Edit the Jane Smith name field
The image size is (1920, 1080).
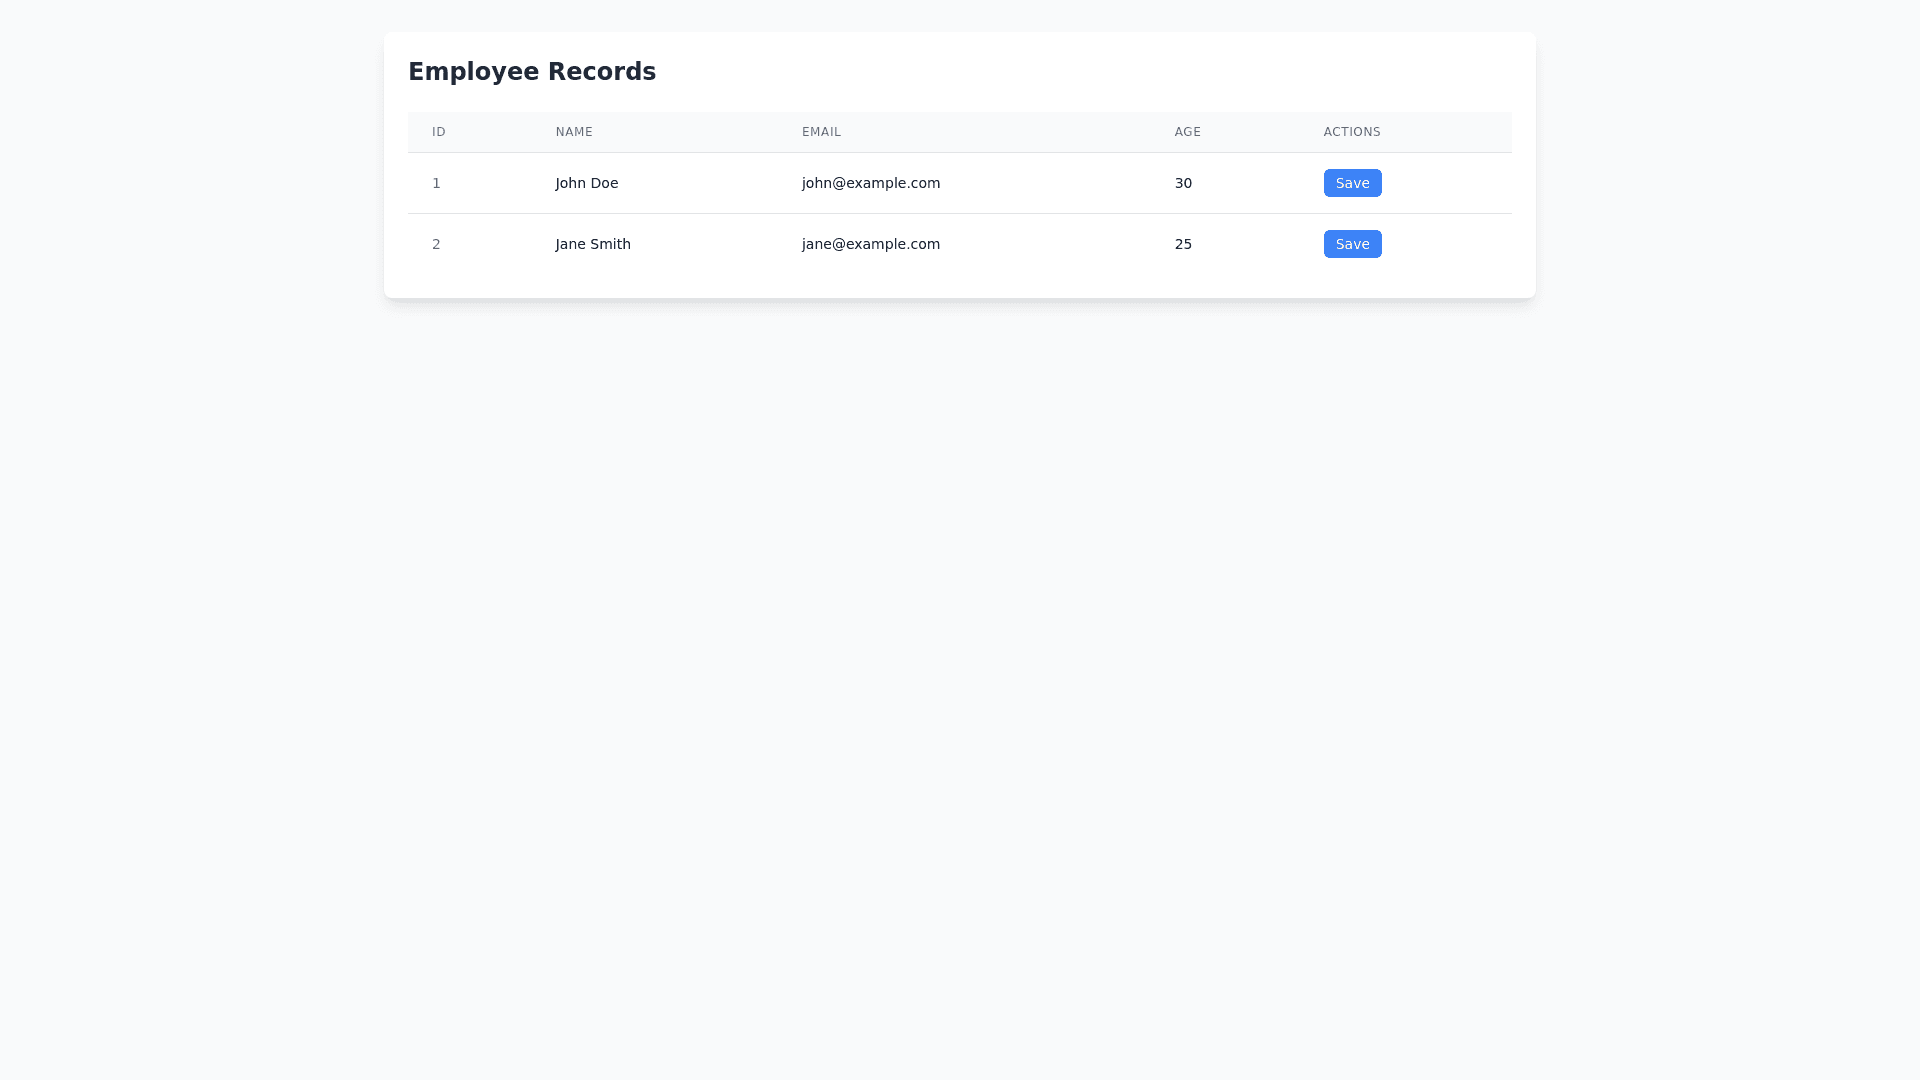pos(593,244)
